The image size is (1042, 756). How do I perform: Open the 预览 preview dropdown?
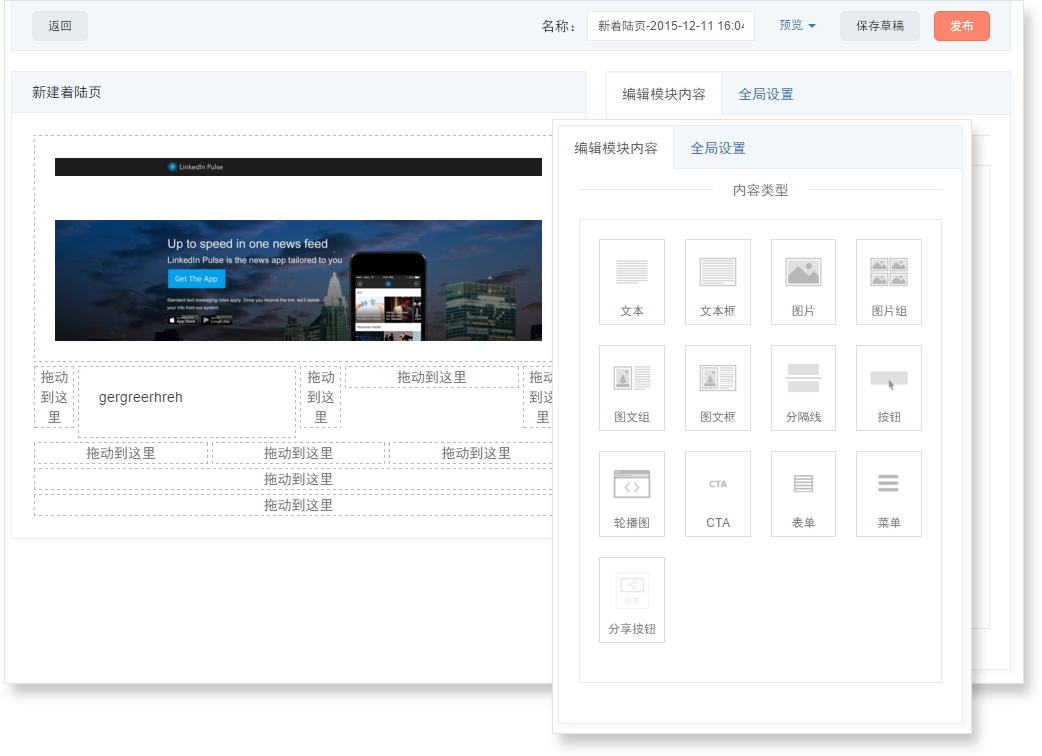pyautogui.click(x=797, y=26)
